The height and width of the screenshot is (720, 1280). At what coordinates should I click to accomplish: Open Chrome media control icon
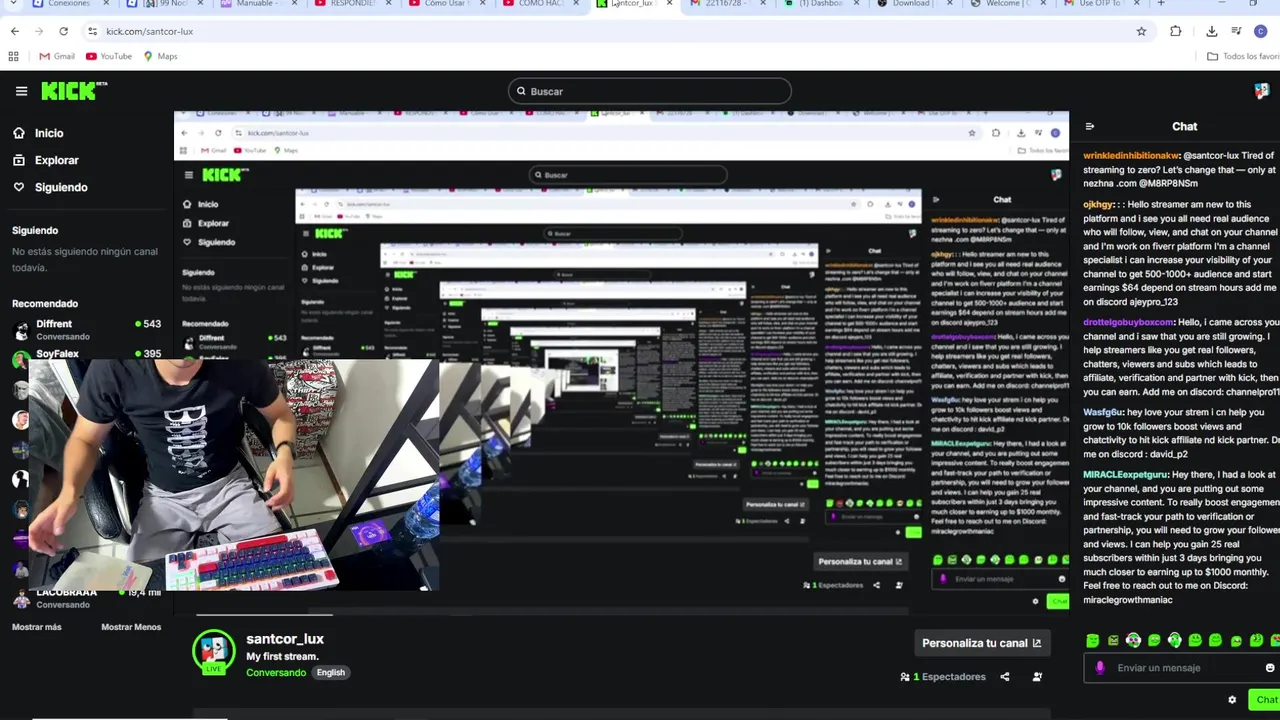1237,31
